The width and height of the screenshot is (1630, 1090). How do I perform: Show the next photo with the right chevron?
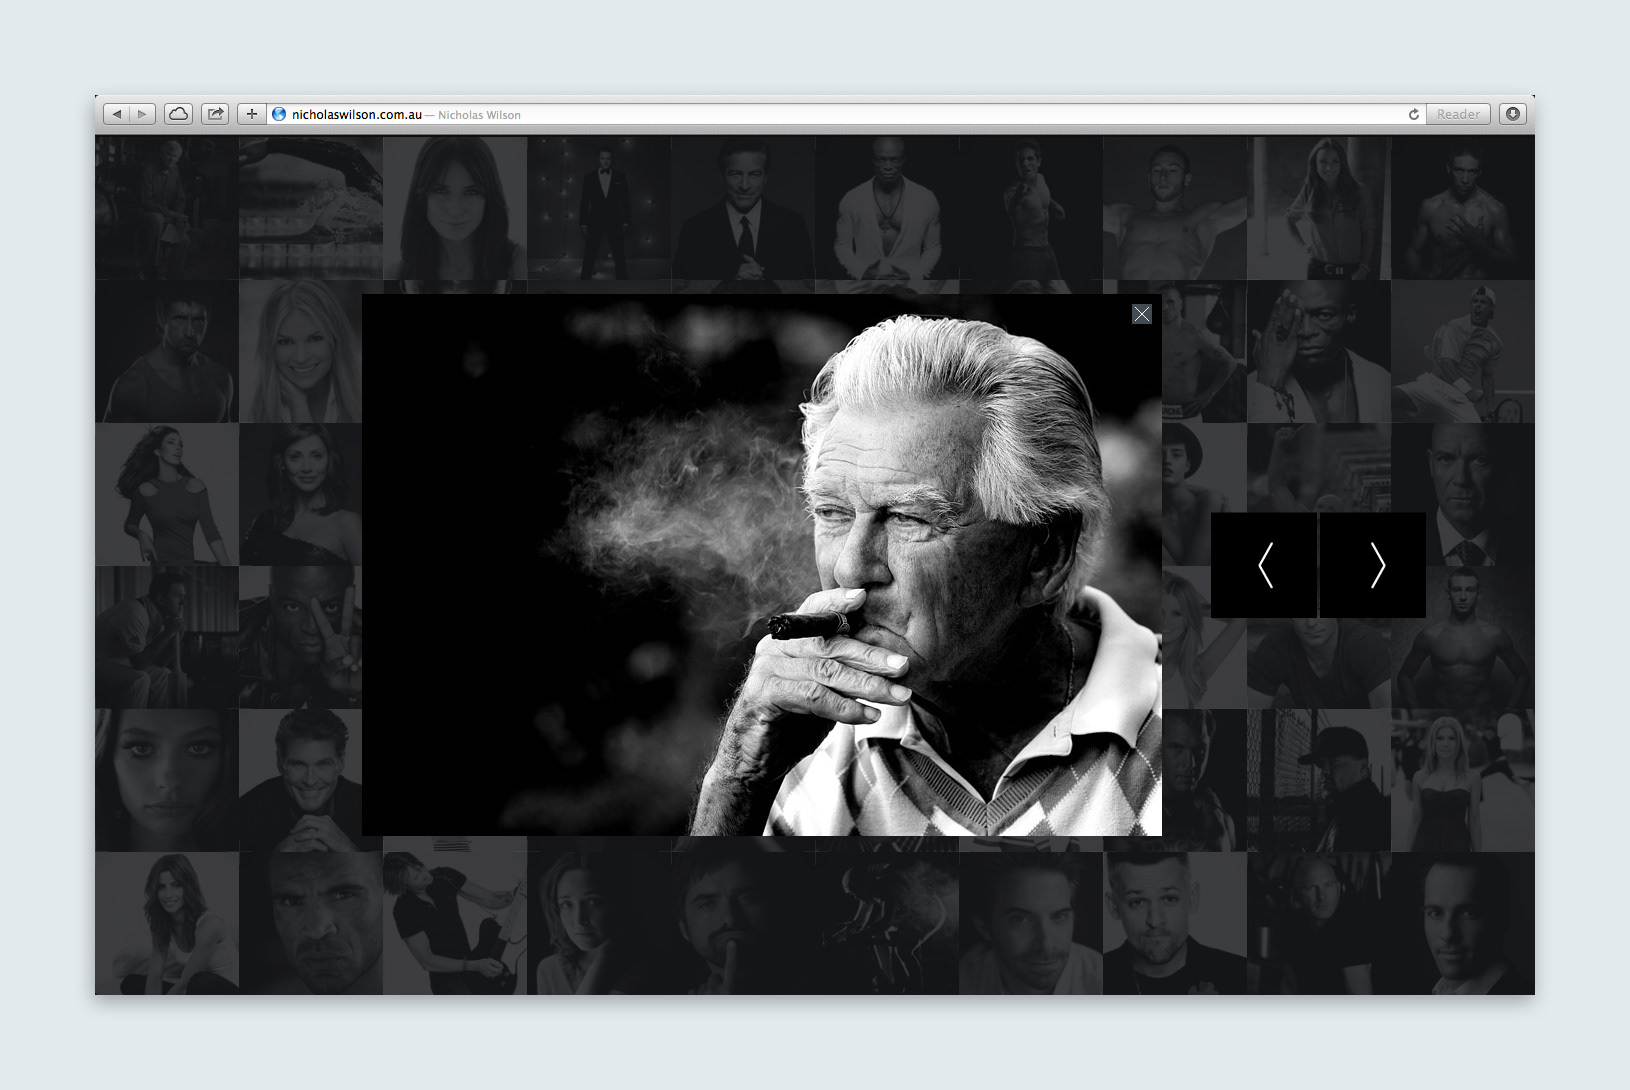coord(1373,565)
